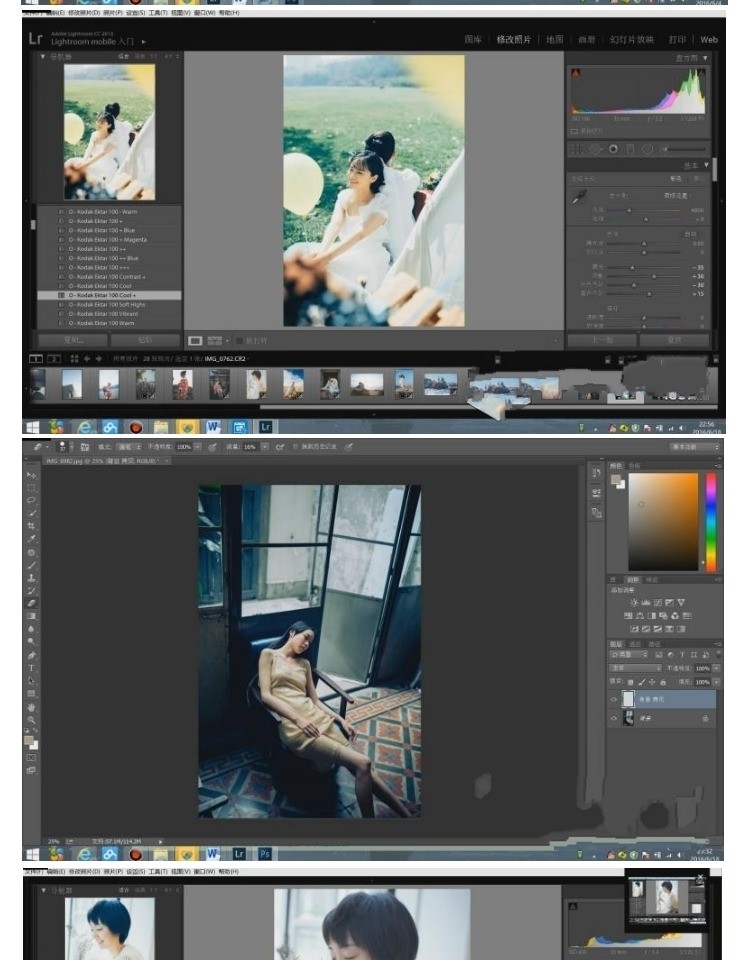Pick the White Balance eyedropper in Lightroom
750x960 pixels.
pos(579,197)
